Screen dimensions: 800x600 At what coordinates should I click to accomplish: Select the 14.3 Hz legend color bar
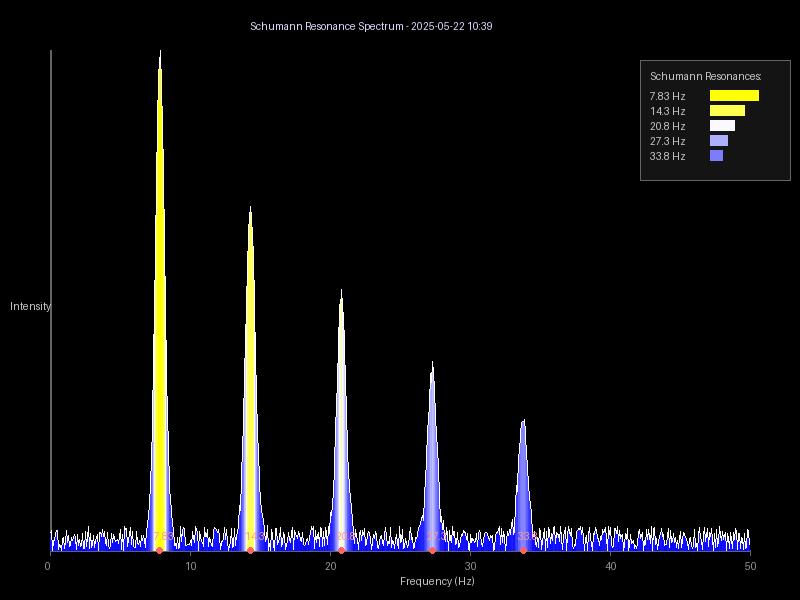click(727, 111)
